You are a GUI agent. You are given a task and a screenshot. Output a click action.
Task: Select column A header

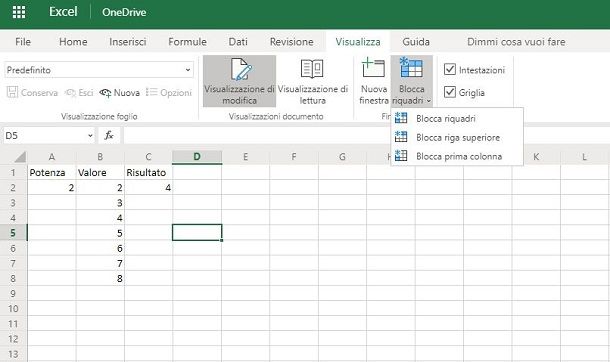pos(52,157)
